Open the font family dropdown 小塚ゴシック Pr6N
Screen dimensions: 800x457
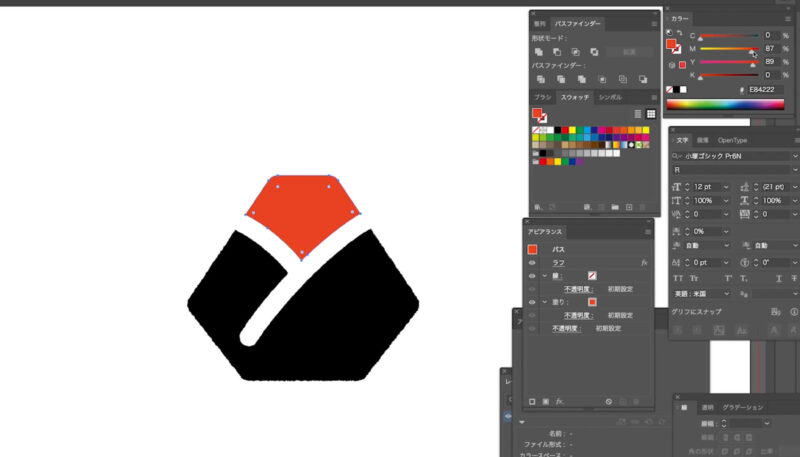pyautogui.click(x=794, y=156)
